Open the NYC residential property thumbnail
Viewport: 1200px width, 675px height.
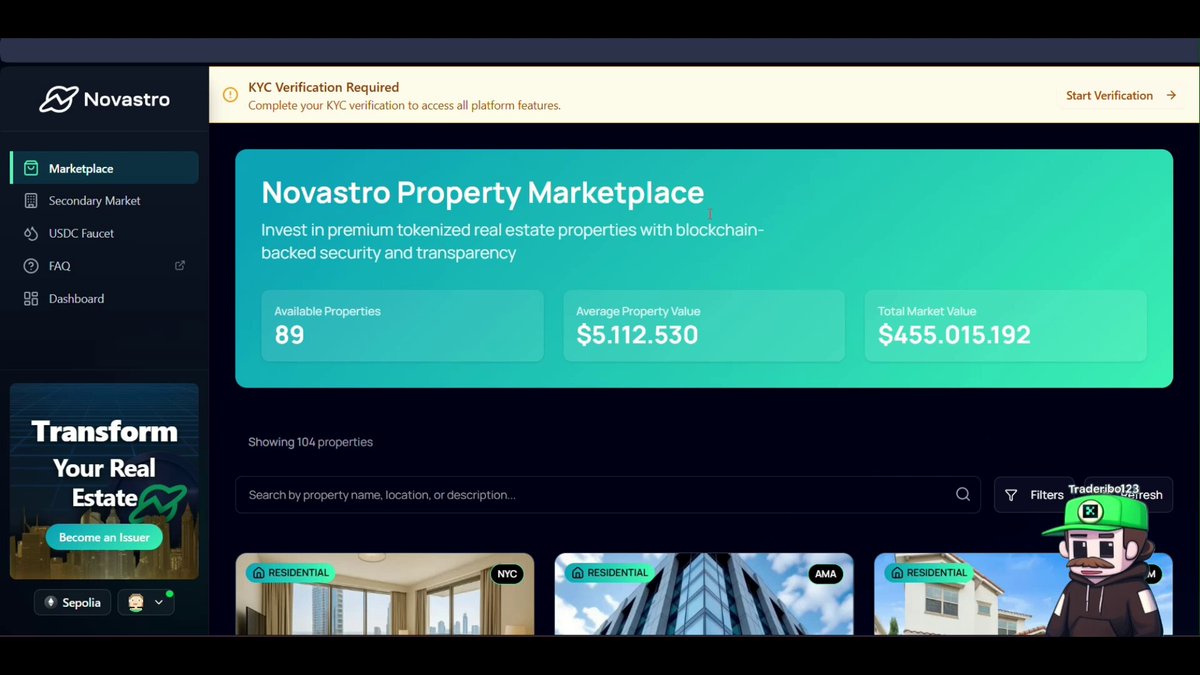[385, 594]
